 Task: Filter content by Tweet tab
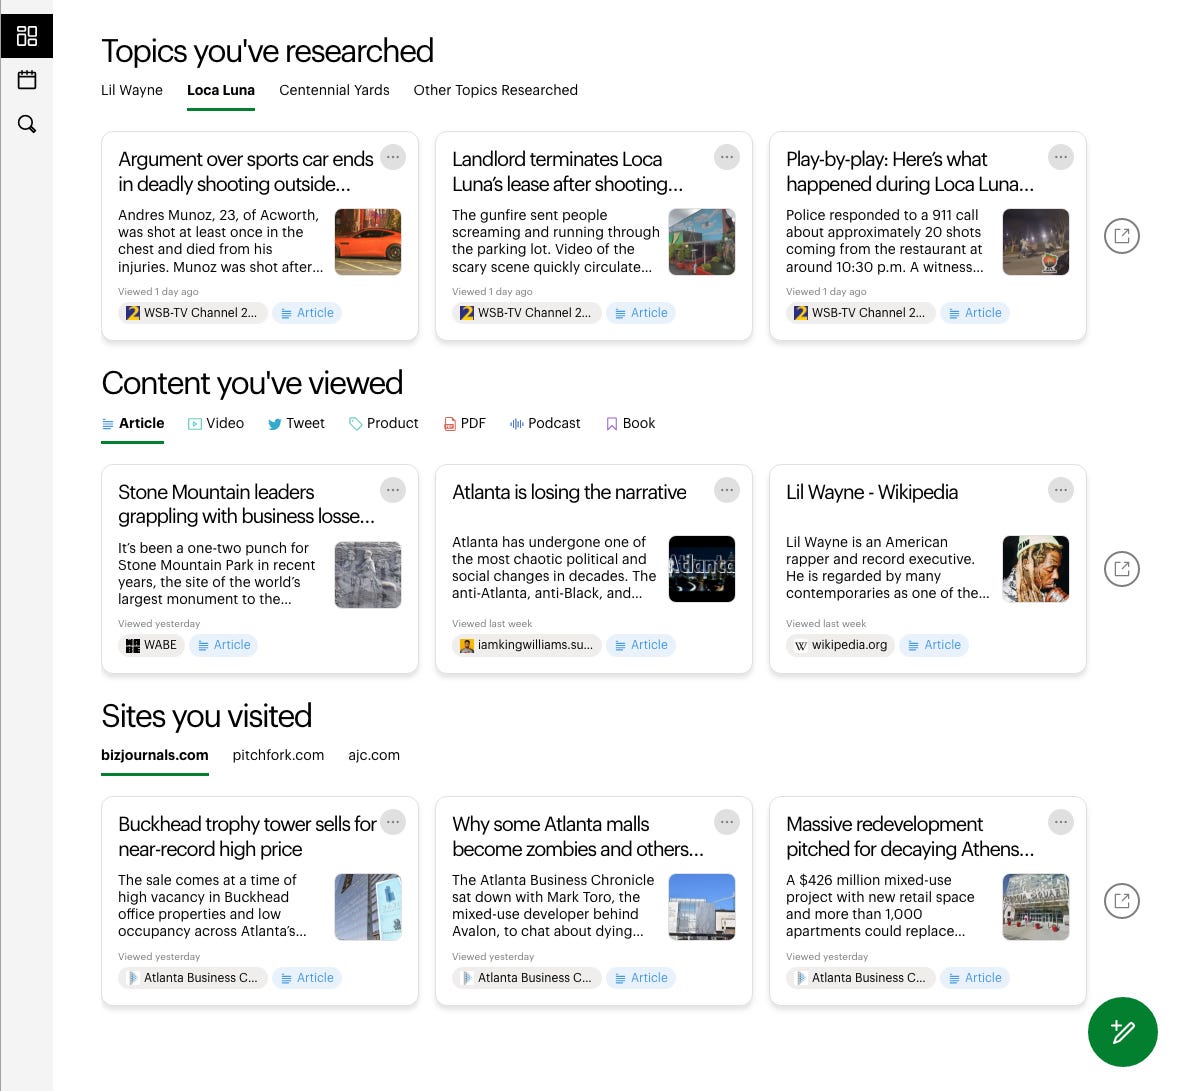tap(297, 423)
